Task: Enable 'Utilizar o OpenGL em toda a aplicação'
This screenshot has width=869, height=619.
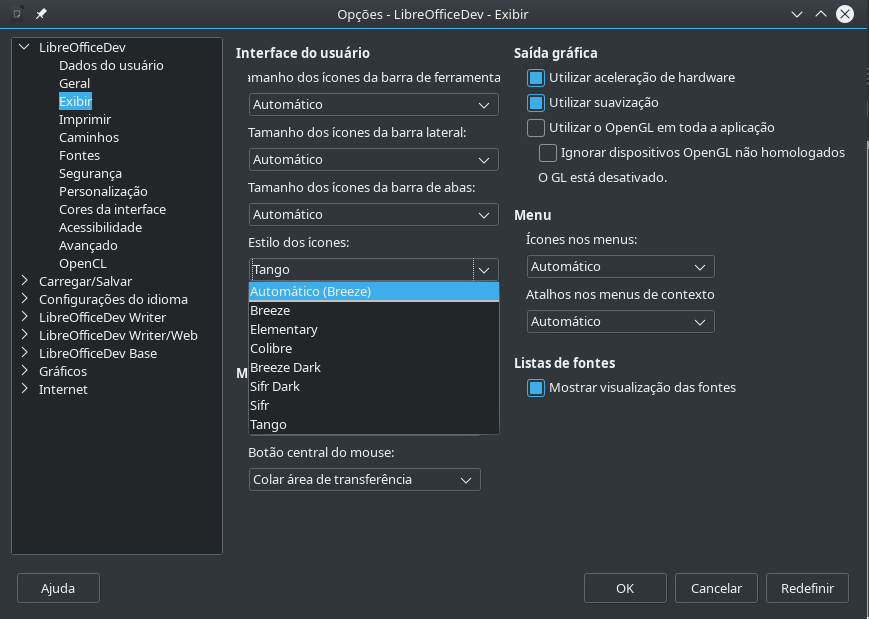Action: pyautogui.click(x=535, y=127)
